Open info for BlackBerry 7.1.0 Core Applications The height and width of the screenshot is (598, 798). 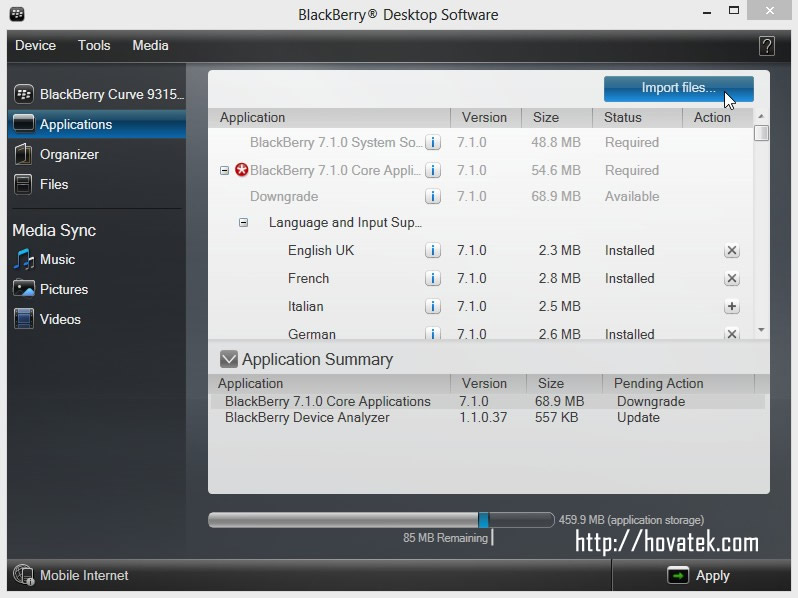tap(433, 170)
